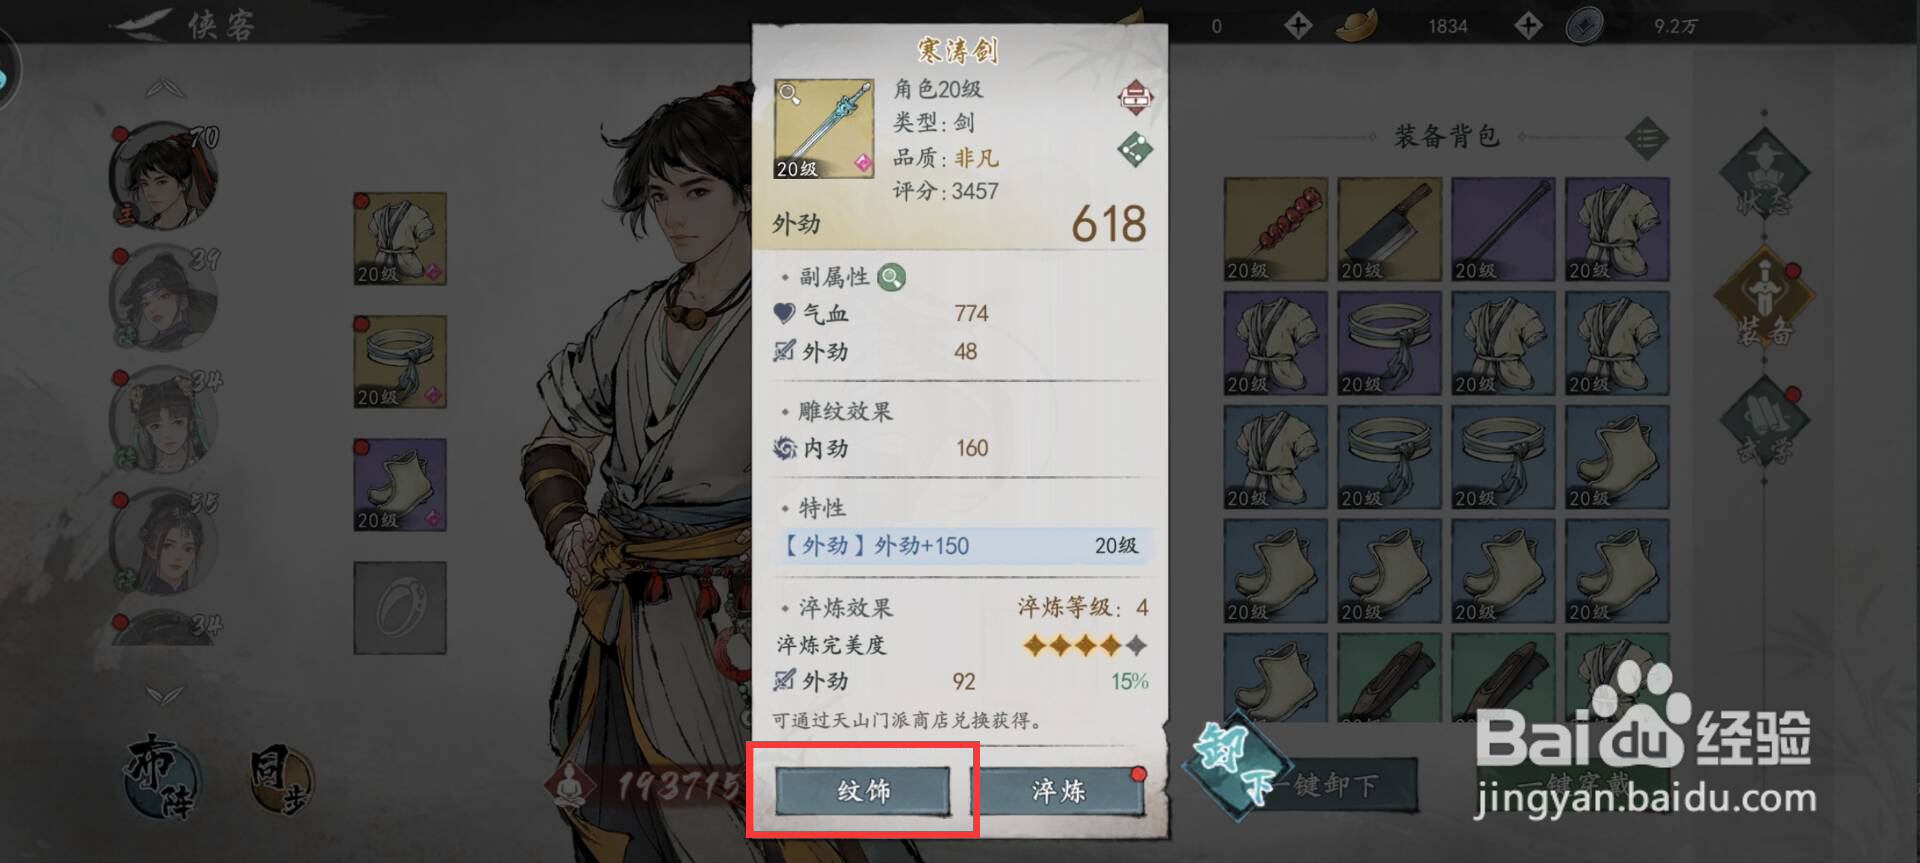Expand hero list upward with top chevron
Image resolution: width=1920 pixels, height=863 pixels.
pos(165,89)
